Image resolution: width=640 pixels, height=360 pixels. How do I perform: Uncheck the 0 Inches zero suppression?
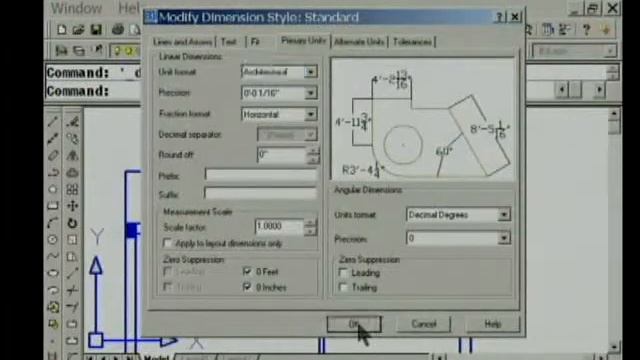(x=247, y=287)
